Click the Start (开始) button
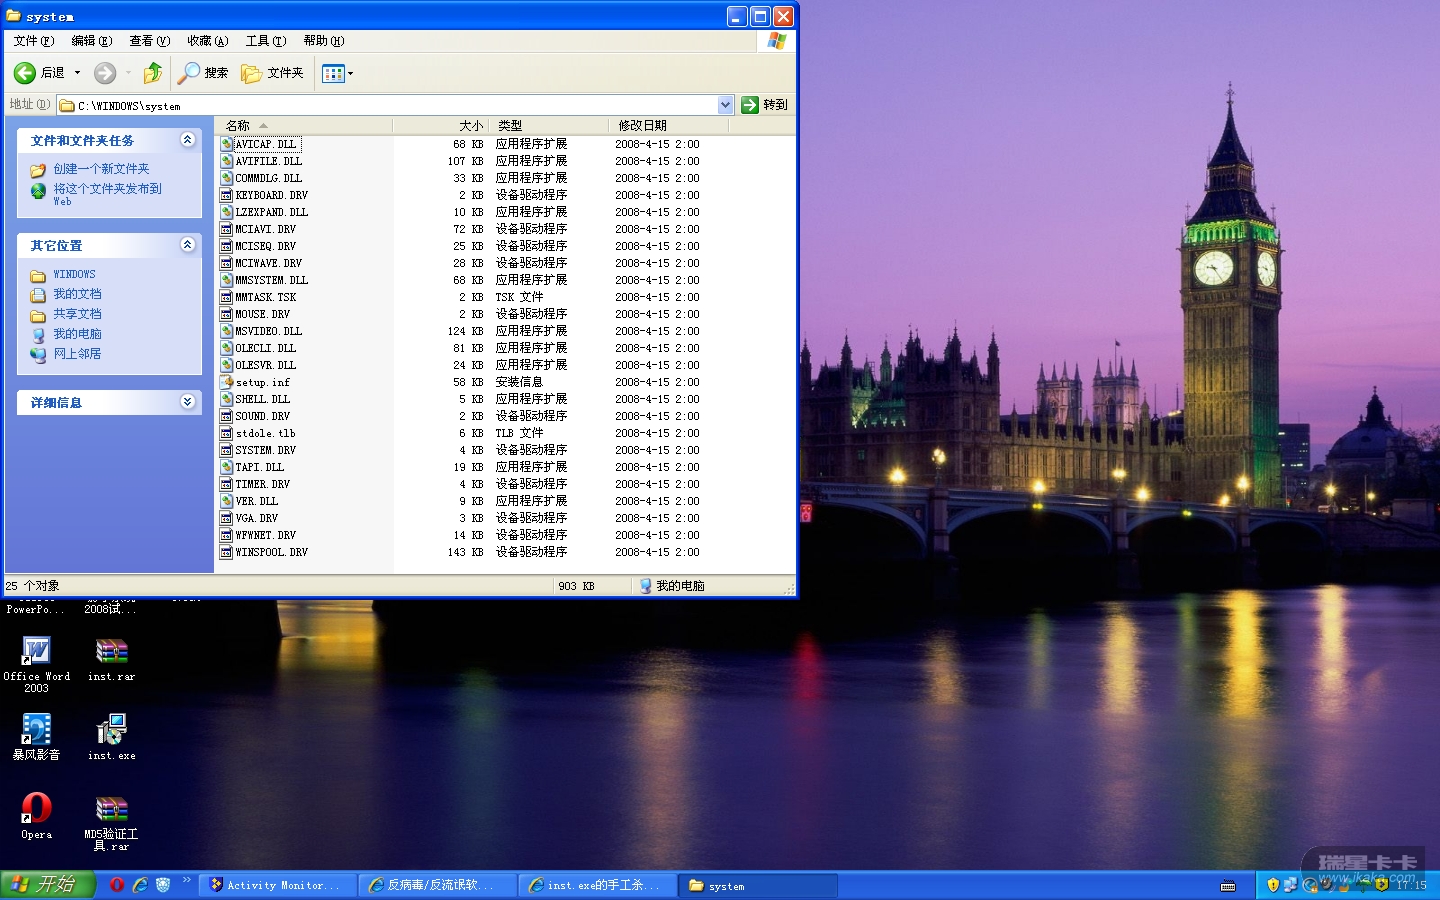The height and width of the screenshot is (900, 1440). [47, 885]
